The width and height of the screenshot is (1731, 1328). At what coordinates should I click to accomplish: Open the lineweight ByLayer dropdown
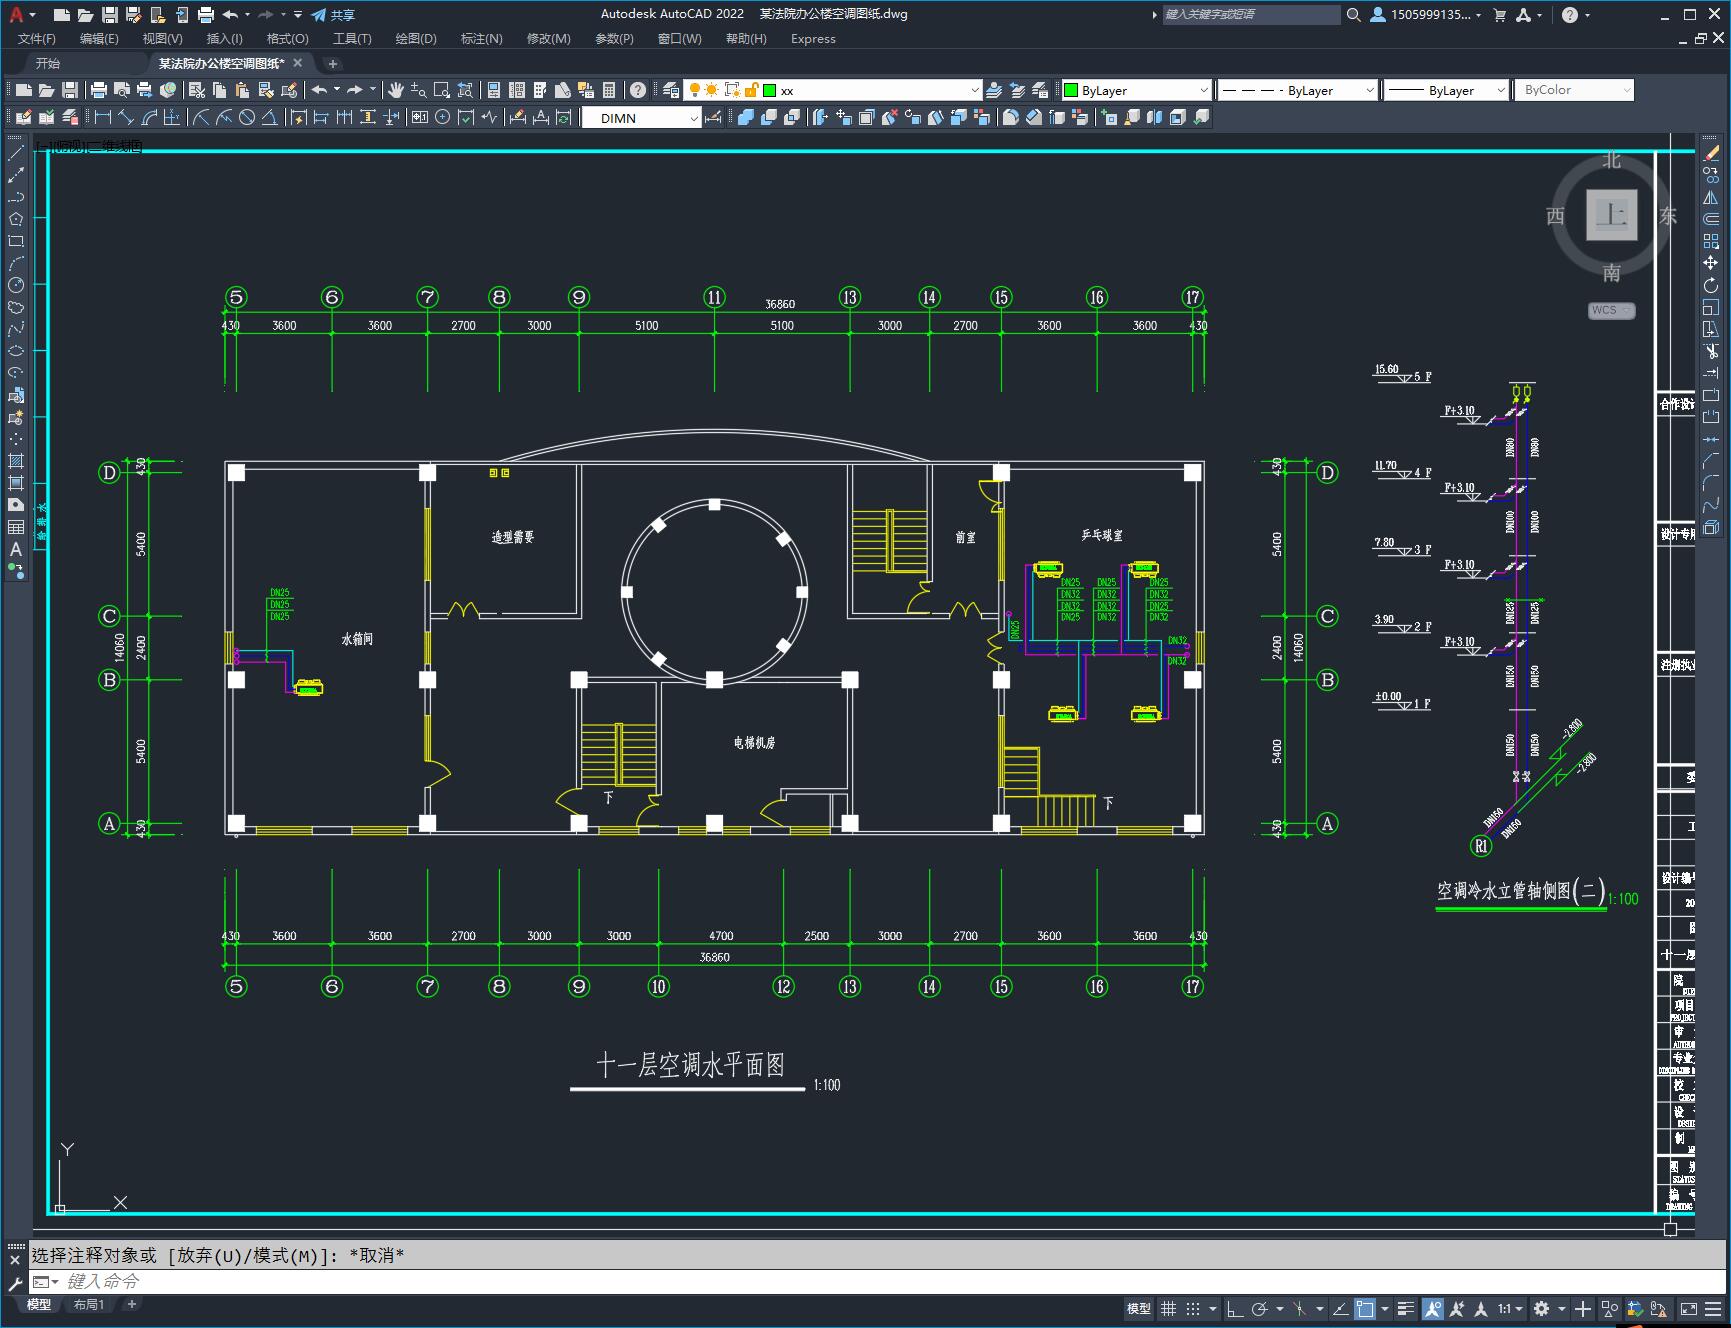pos(1445,90)
